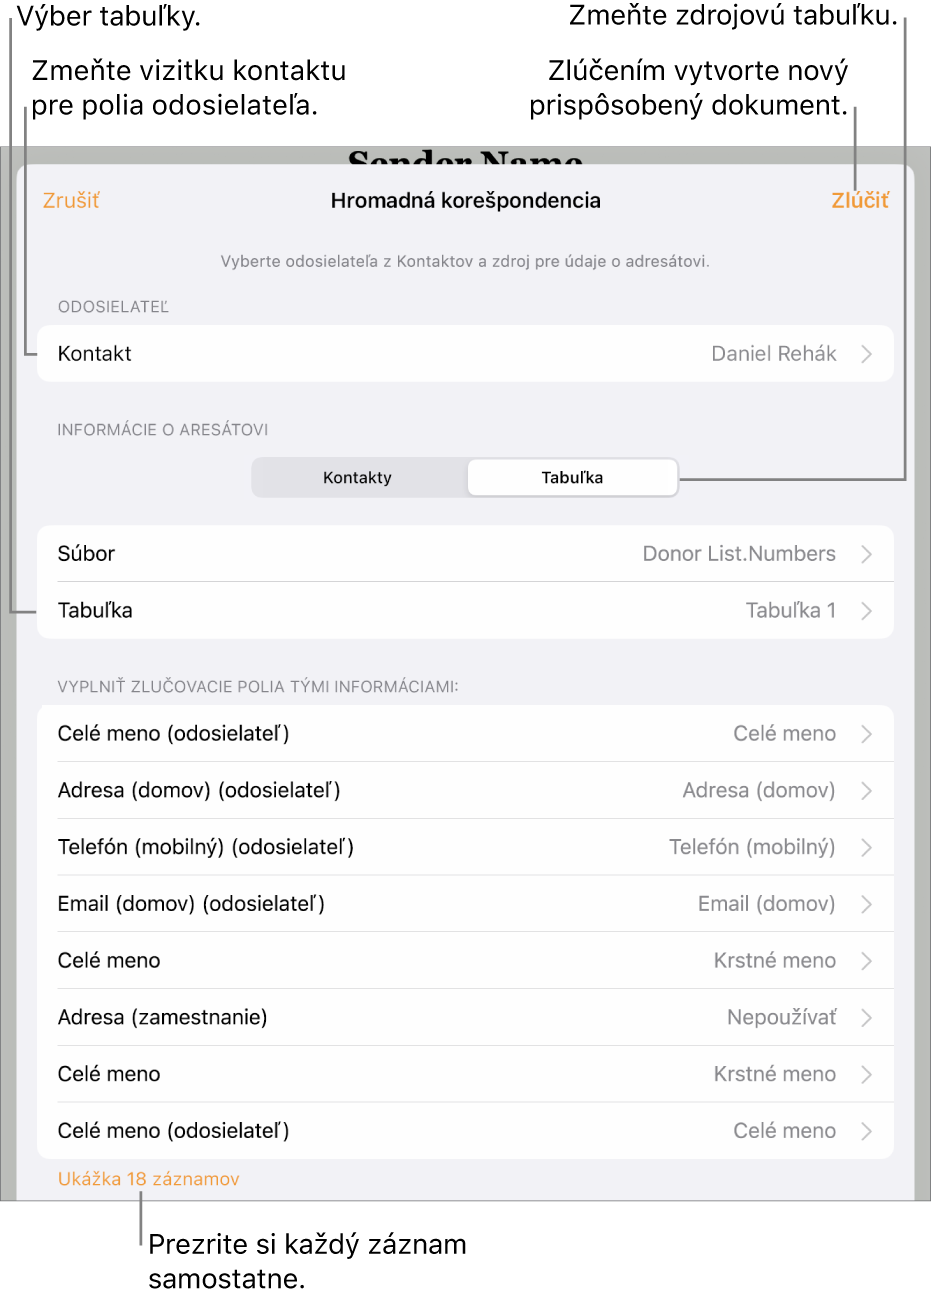Screen dimensions: 931x1306
Task: Tap the Nepoužívať value for work address
Action: [x=781, y=1018]
